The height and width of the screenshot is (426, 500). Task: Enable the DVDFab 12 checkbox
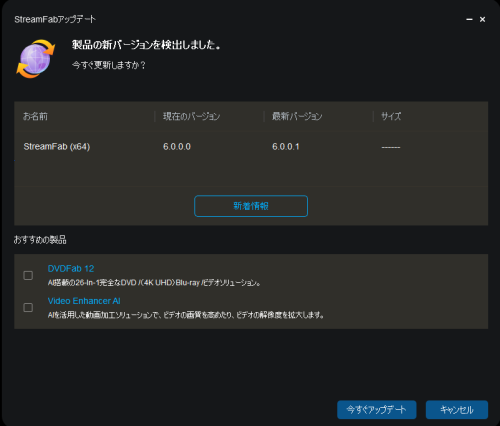[28, 275]
